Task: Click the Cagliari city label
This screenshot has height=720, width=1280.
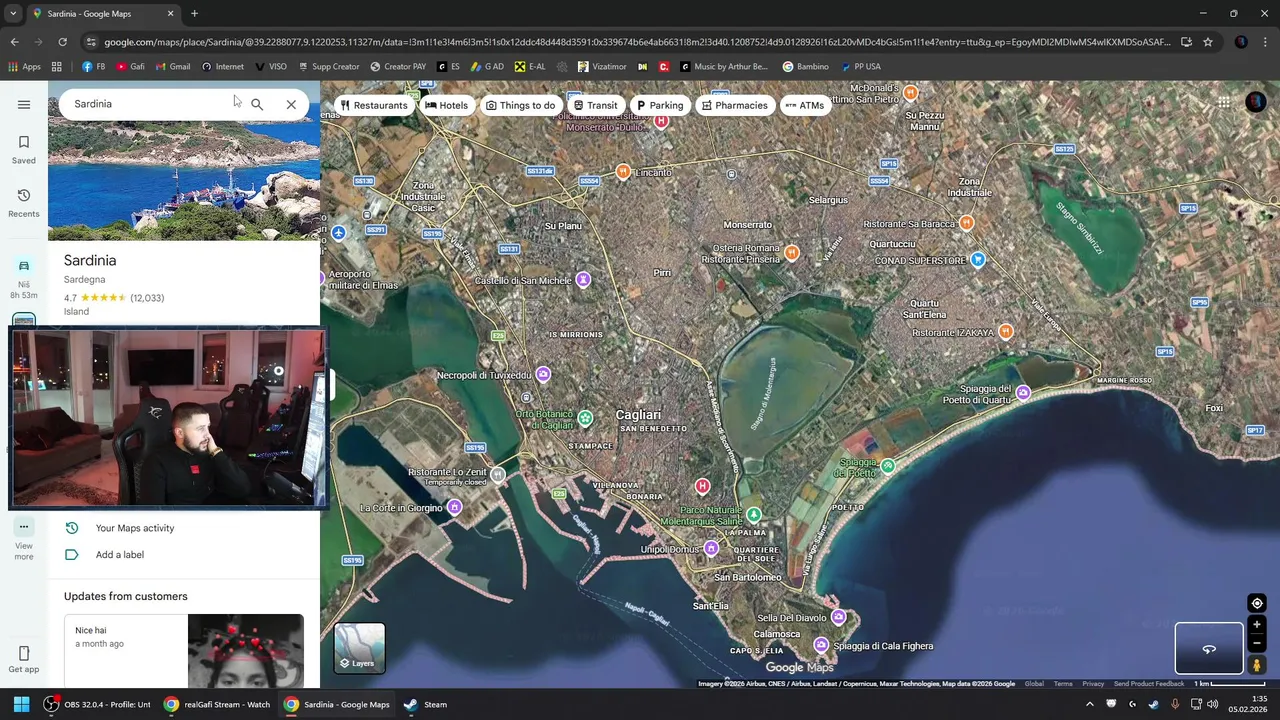Action: click(x=638, y=415)
